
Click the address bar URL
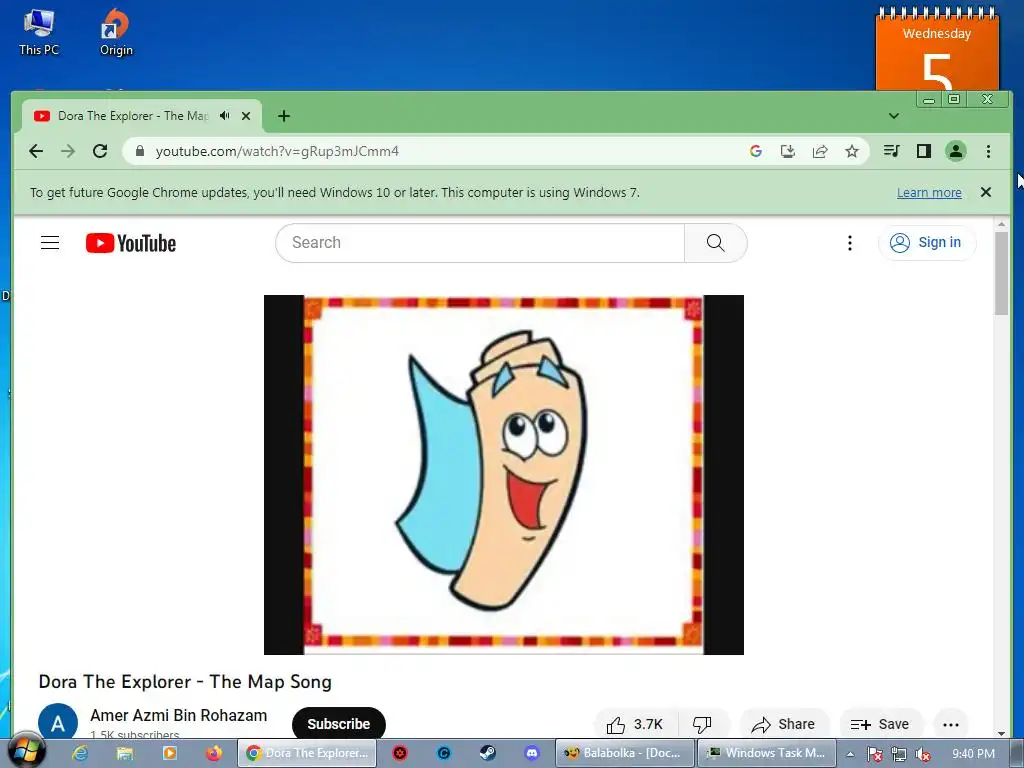point(277,152)
